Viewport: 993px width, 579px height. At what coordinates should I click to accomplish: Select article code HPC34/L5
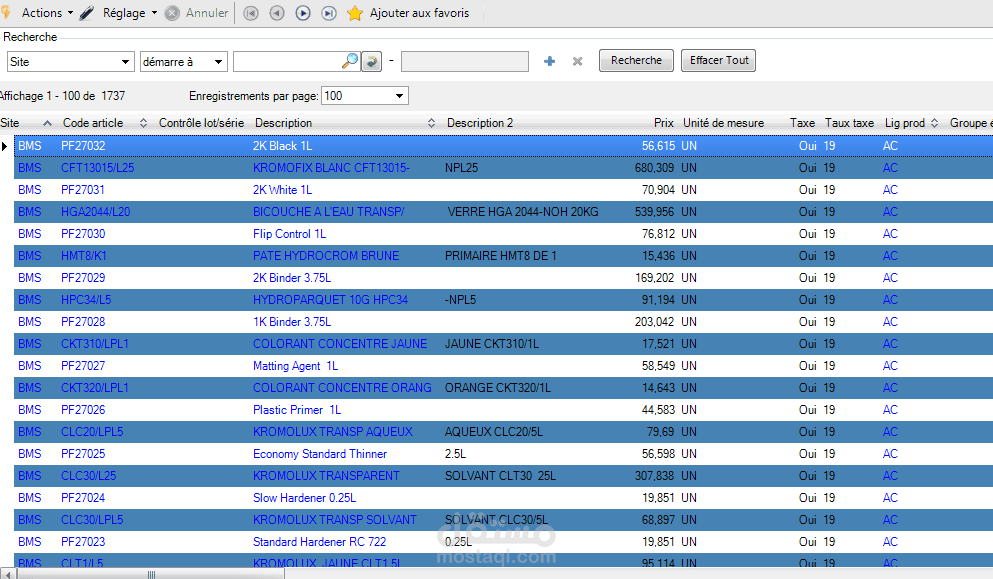click(x=86, y=300)
